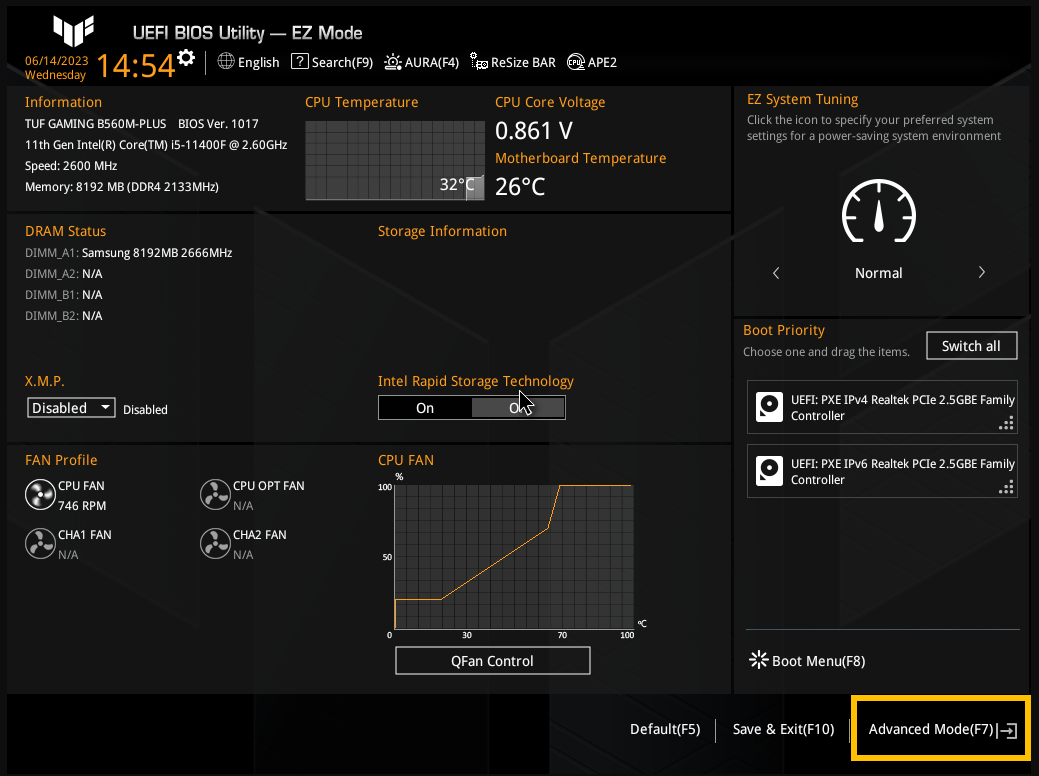Open the Search(F9) menu item

pyautogui.click(x=332, y=62)
